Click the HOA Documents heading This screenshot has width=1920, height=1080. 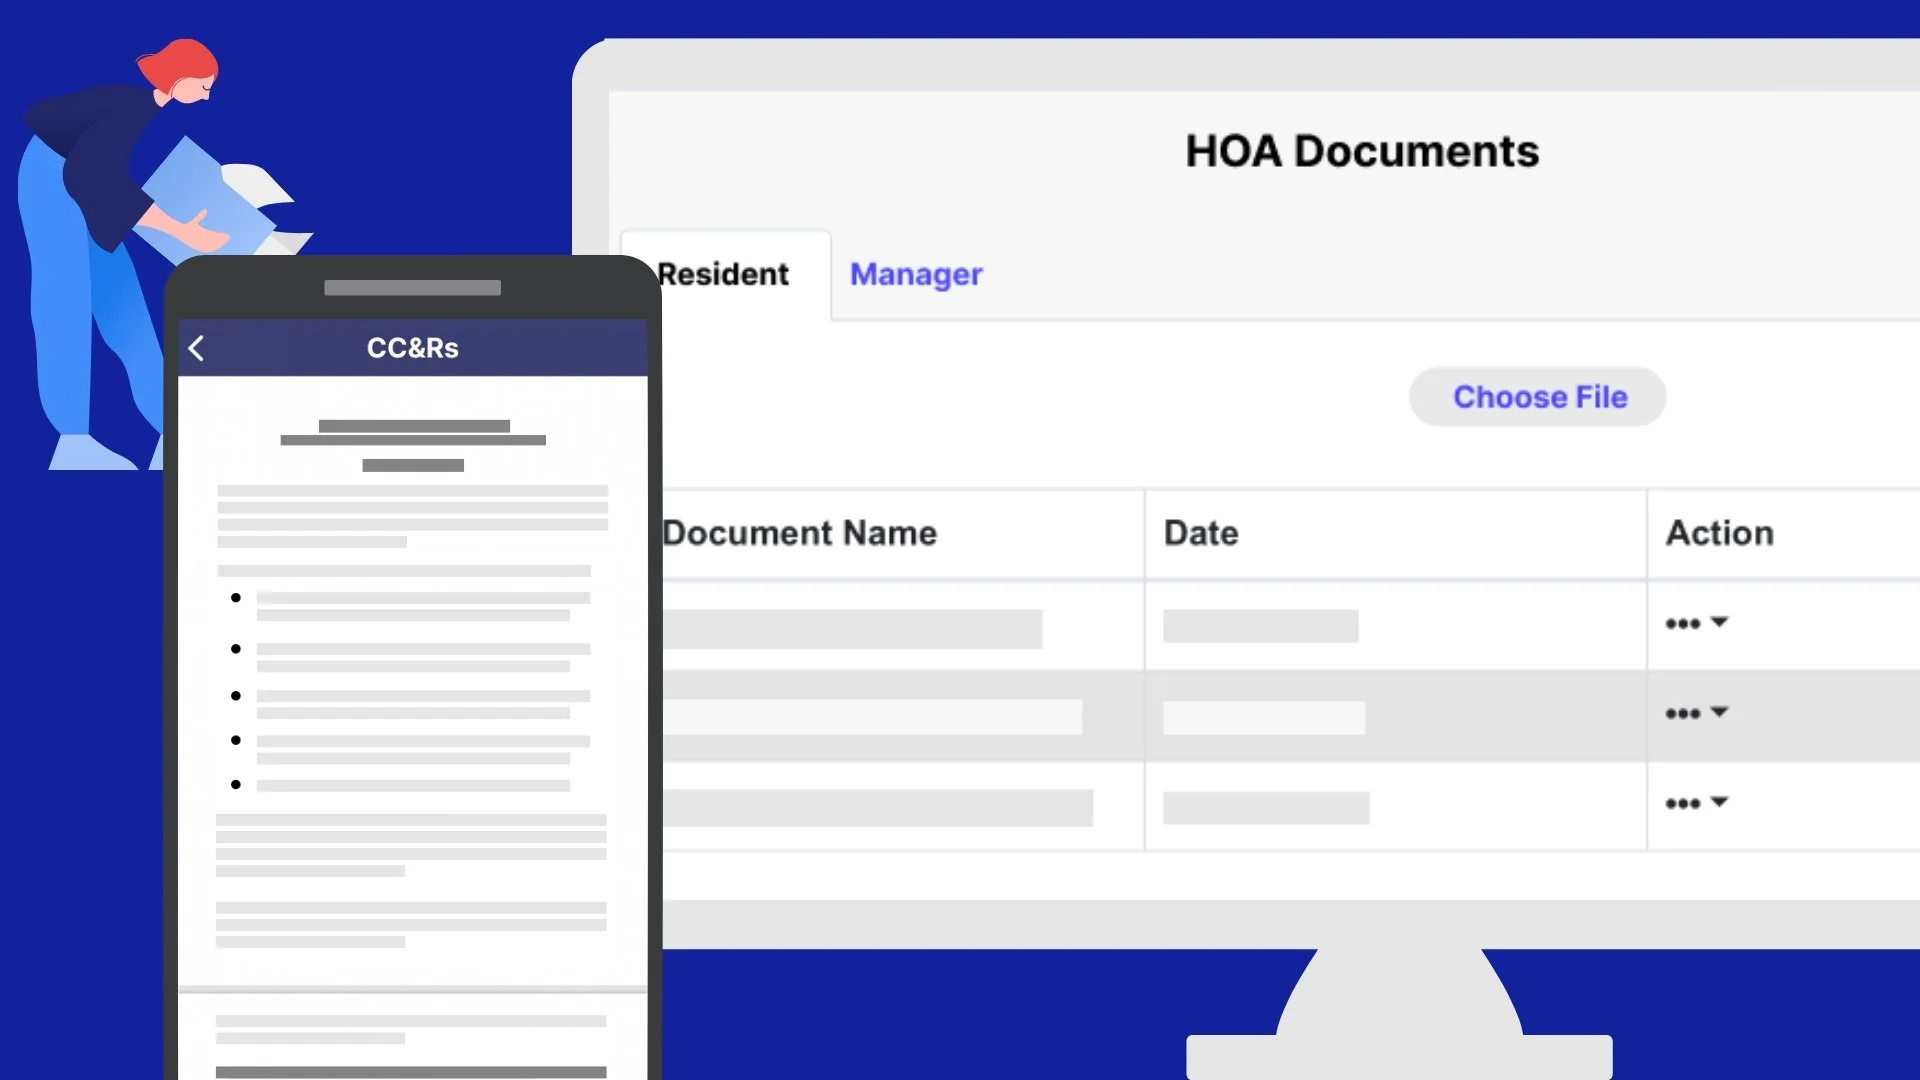(x=1362, y=151)
